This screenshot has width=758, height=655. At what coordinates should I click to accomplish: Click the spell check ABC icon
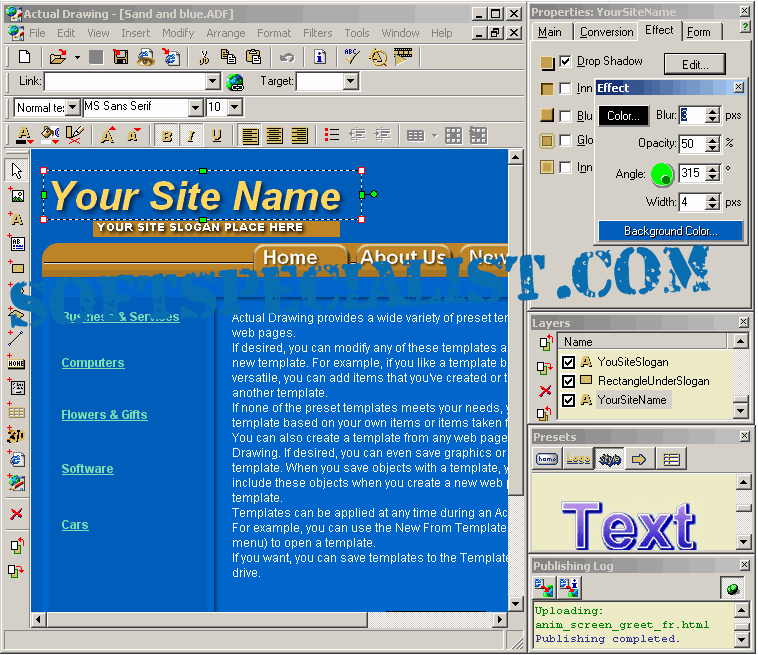click(352, 57)
